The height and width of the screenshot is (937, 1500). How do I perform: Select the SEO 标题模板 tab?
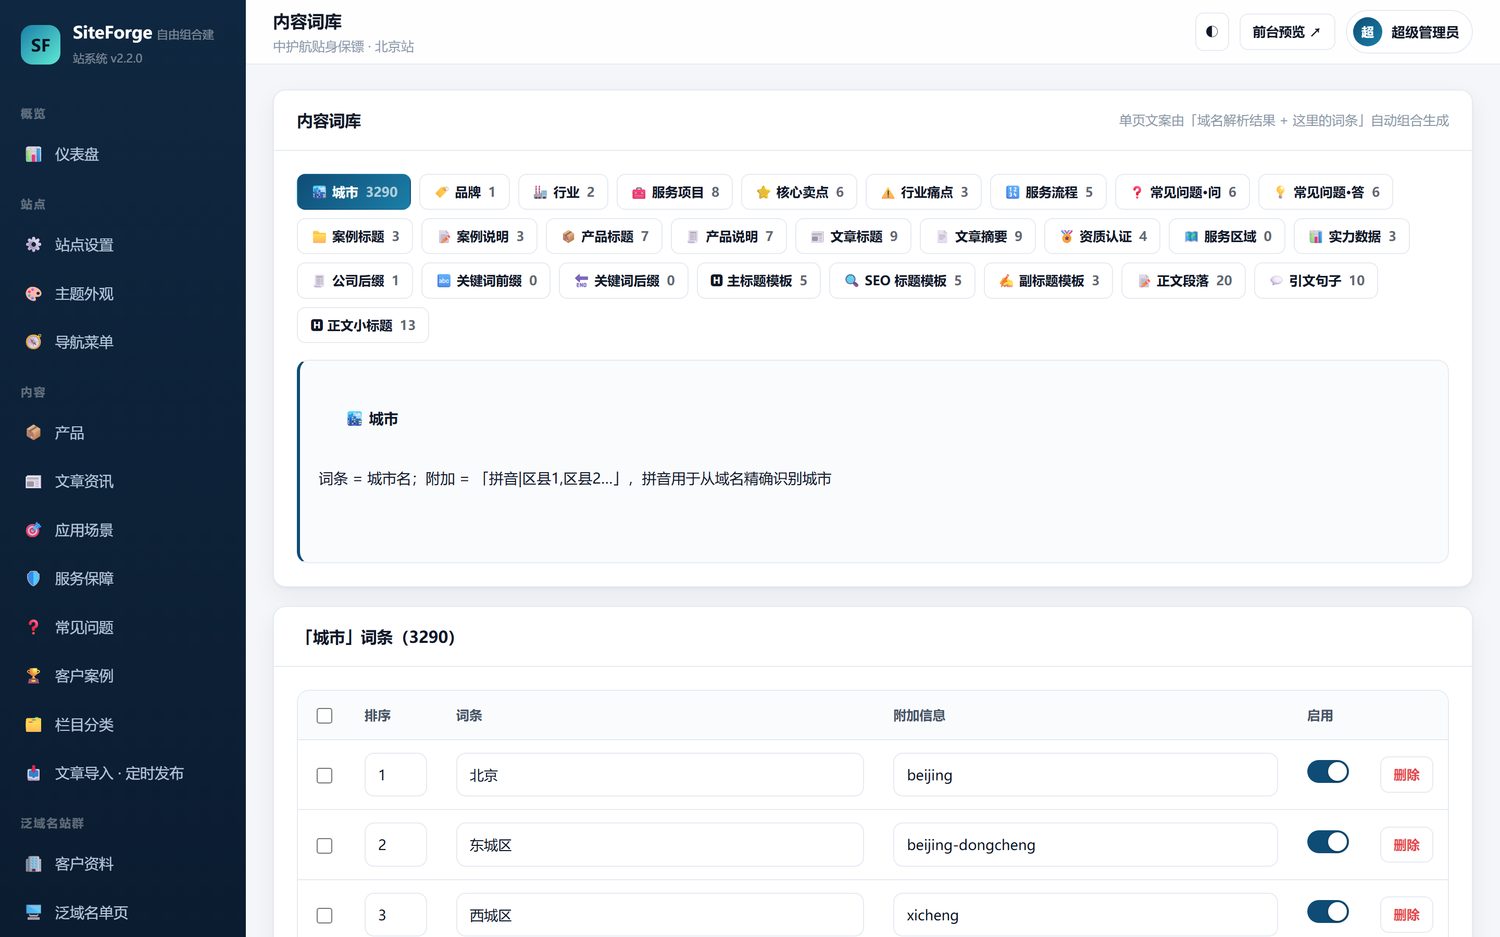tap(902, 281)
